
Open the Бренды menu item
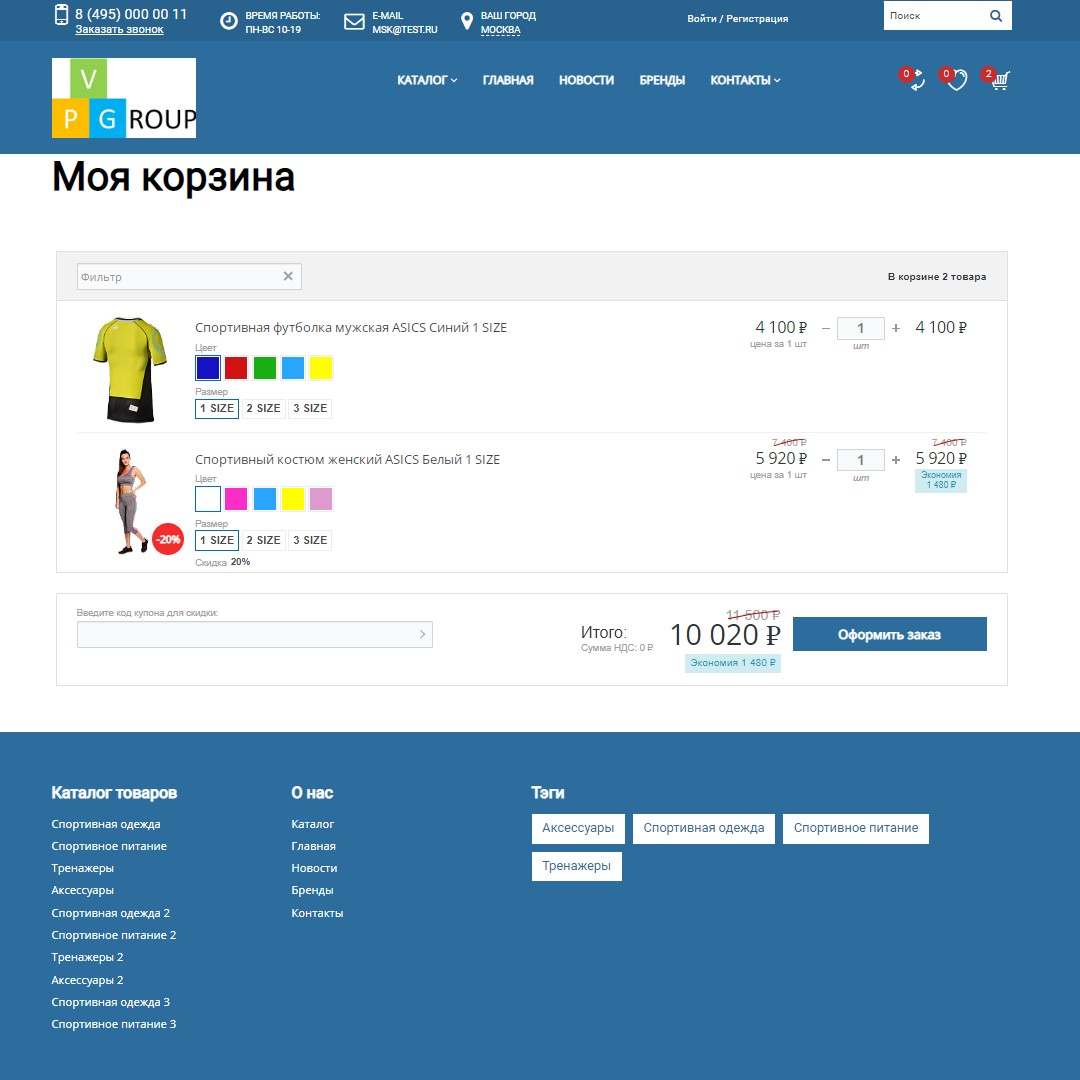coord(662,80)
